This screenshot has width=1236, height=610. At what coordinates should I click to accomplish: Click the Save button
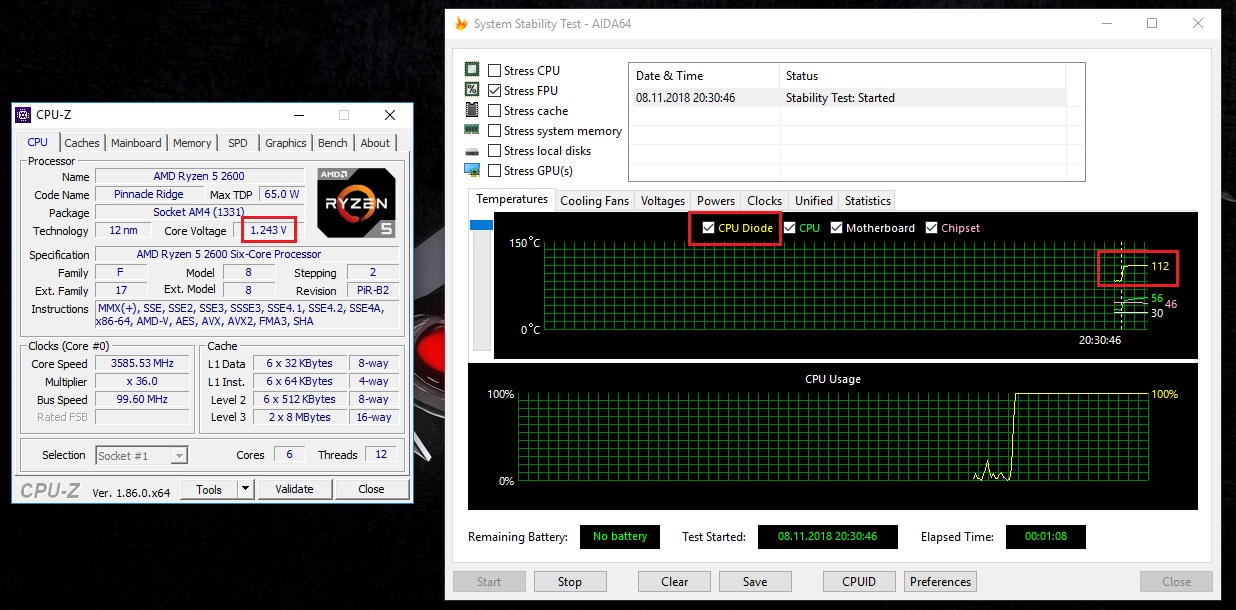[755, 581]
